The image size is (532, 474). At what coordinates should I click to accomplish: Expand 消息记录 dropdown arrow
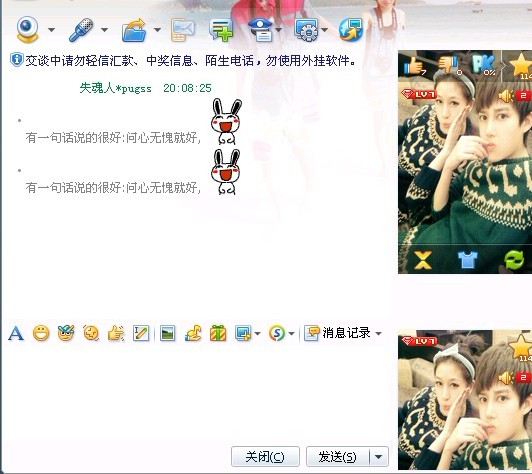point(378,334)
